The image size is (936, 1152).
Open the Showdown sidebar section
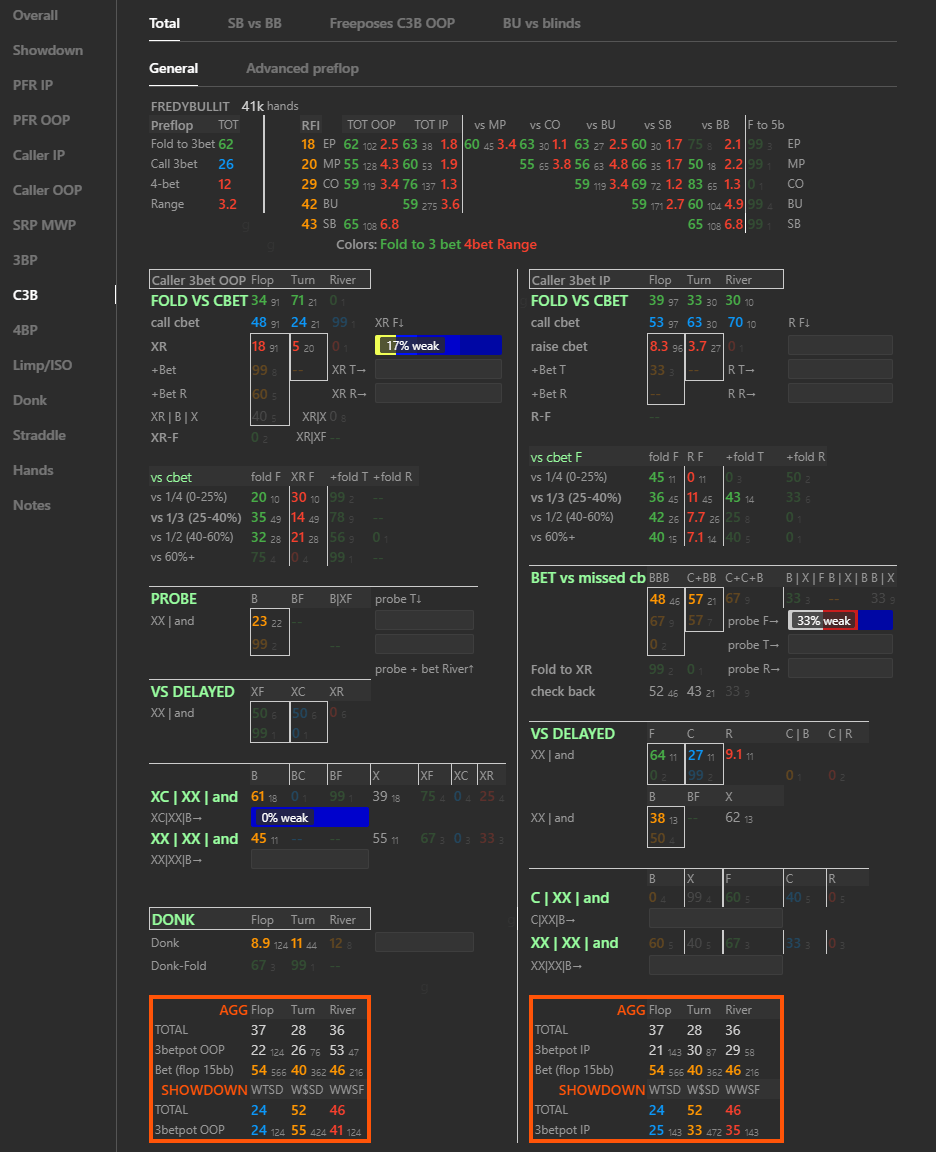click(x=48, y=50)
